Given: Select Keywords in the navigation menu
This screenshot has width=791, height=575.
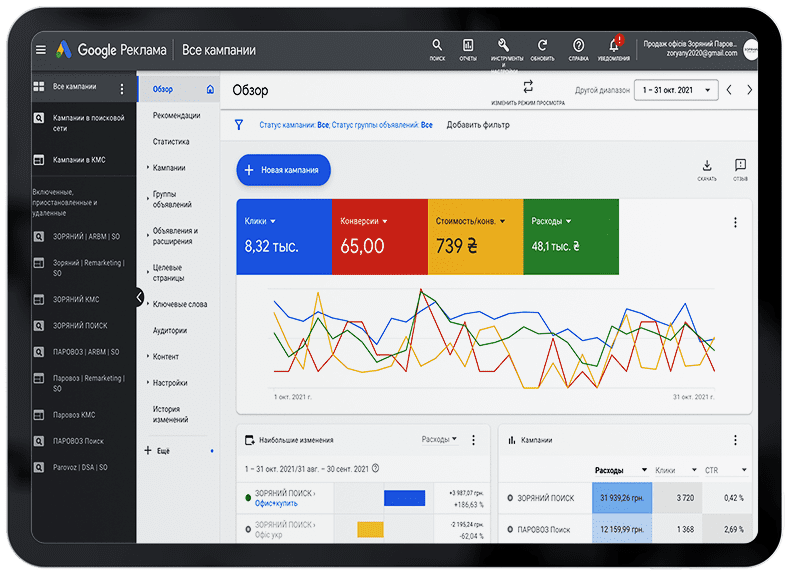Looking at the screenshot, I should pos(180,304).
